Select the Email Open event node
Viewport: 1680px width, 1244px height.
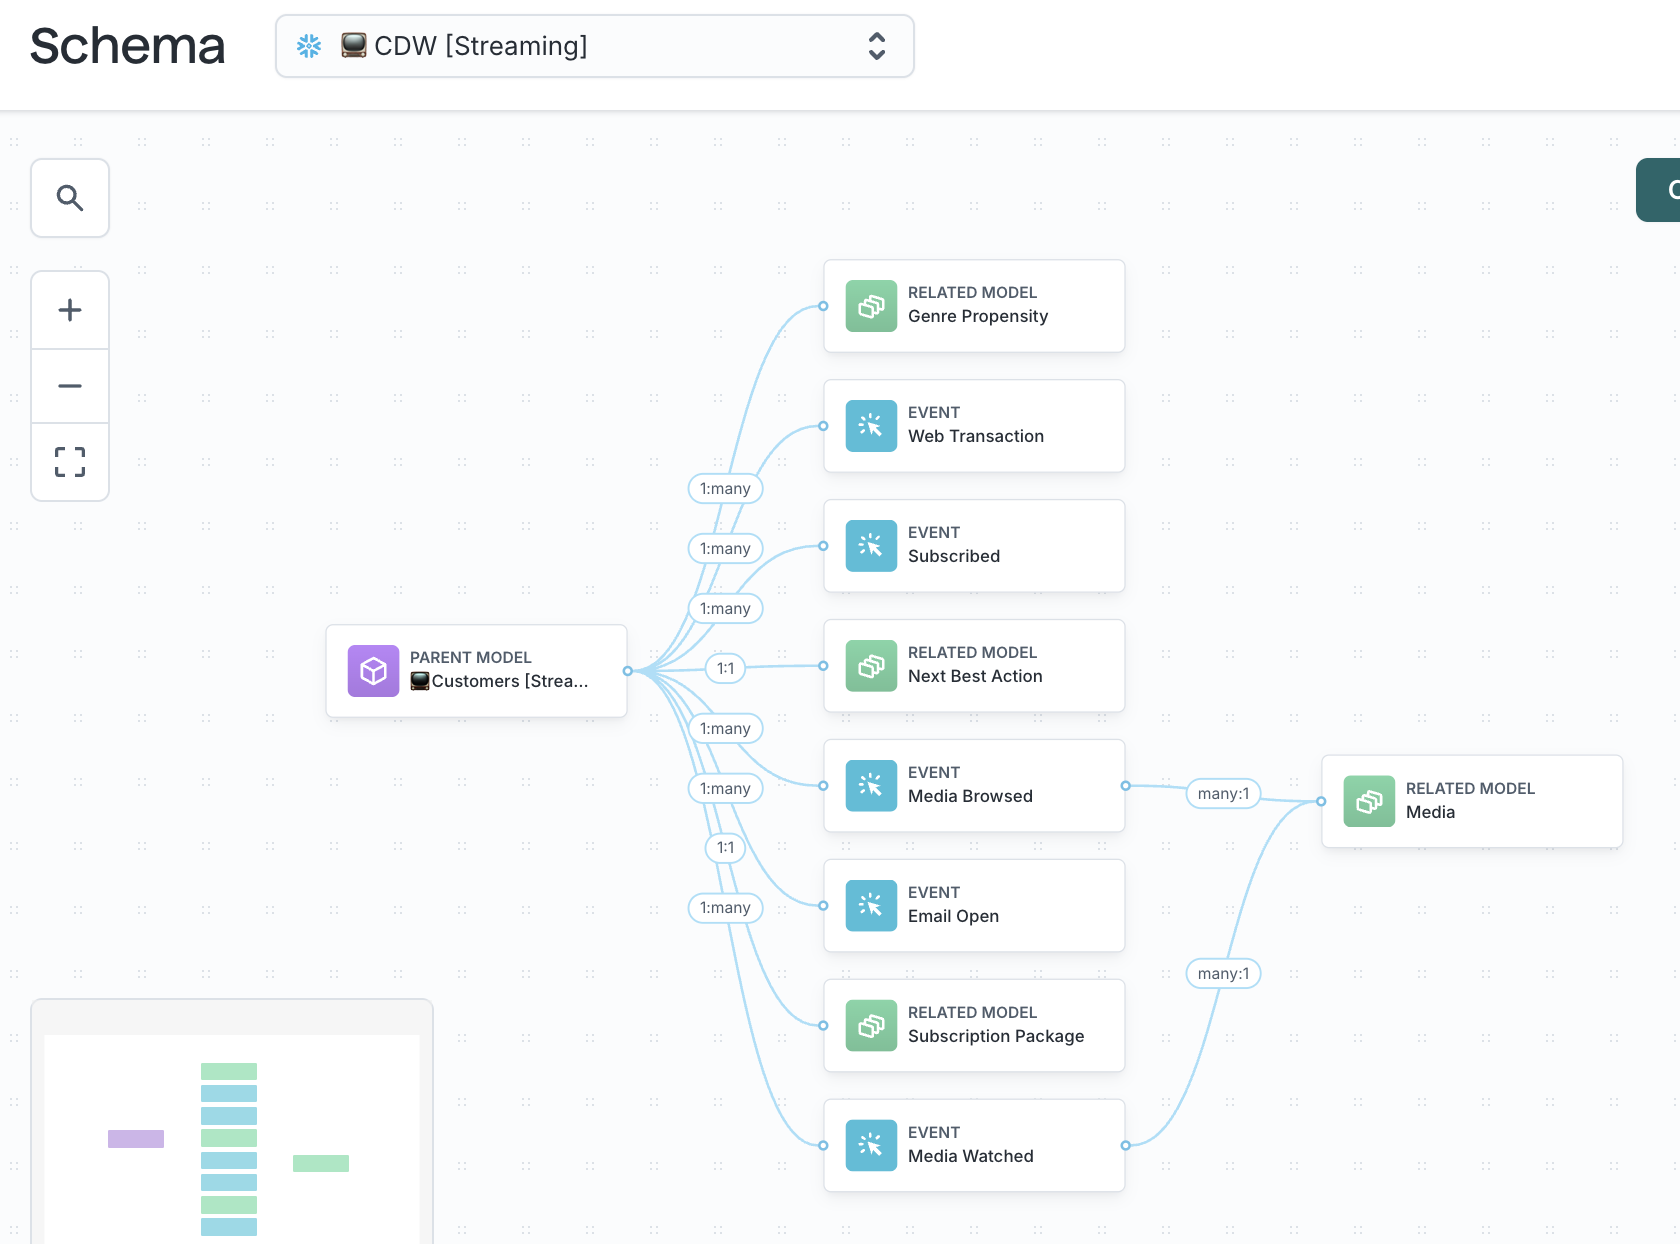(x=973, y=905)
